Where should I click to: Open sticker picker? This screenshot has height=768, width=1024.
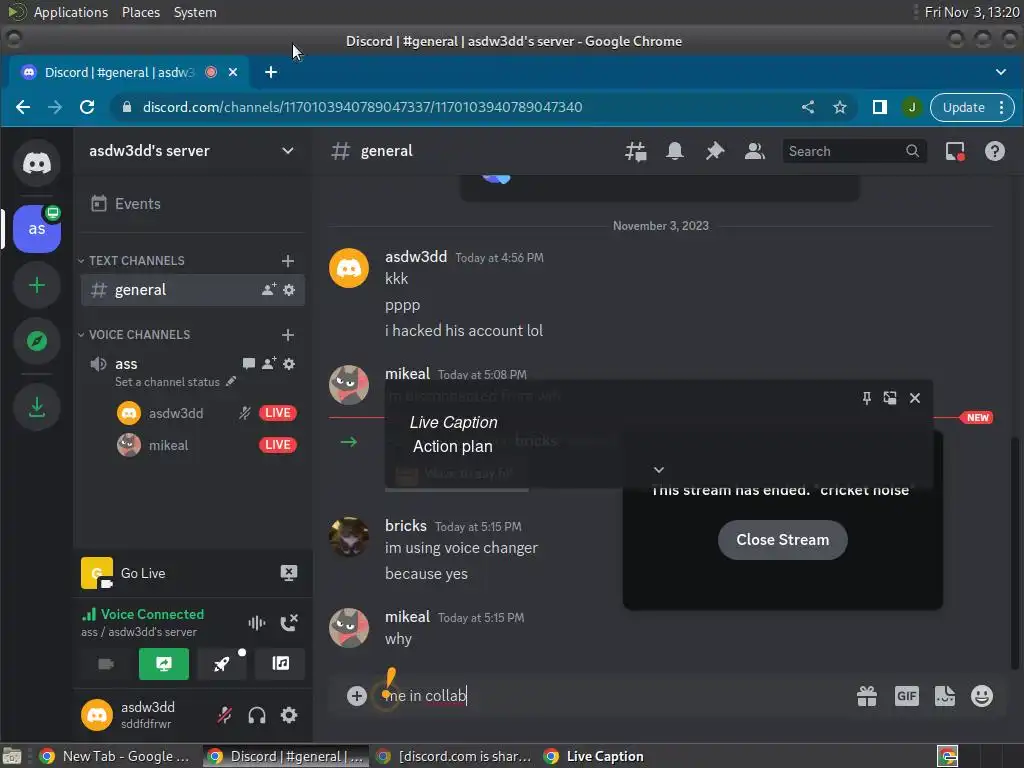pyautogui.click(x=944, y=696)
